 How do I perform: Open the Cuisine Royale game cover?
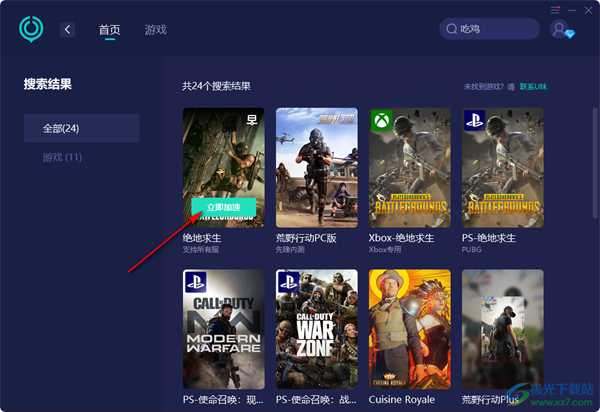pos(410,329)
